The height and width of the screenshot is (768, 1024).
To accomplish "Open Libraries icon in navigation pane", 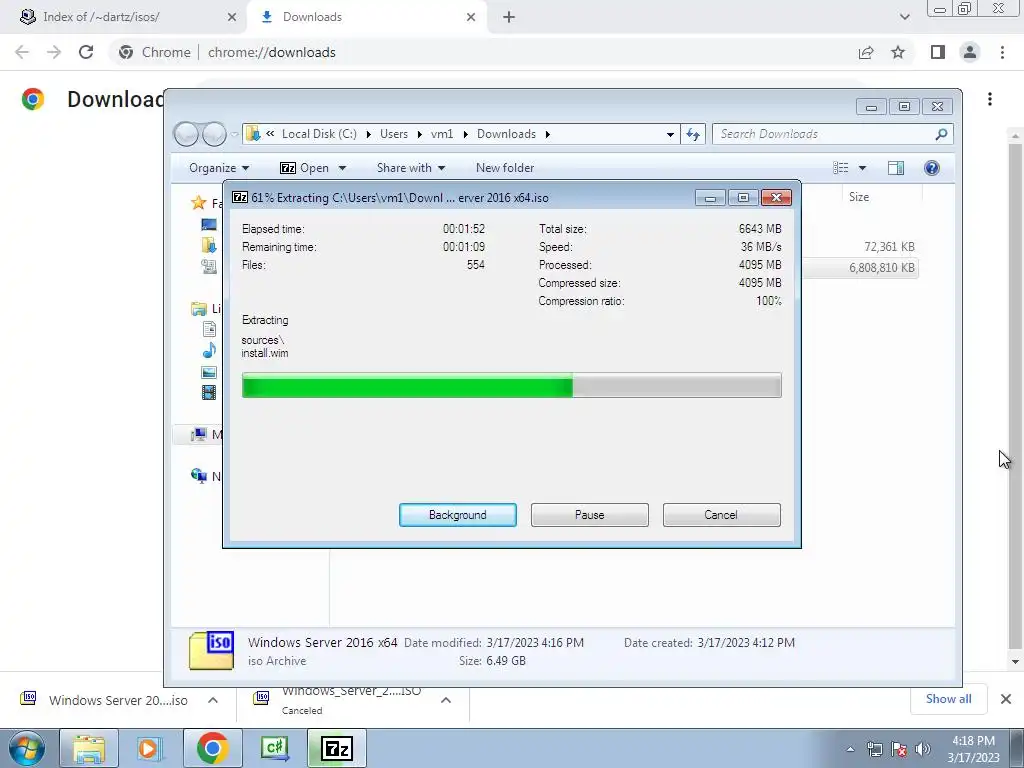I will pyautogui.click(x=199, y=309).
